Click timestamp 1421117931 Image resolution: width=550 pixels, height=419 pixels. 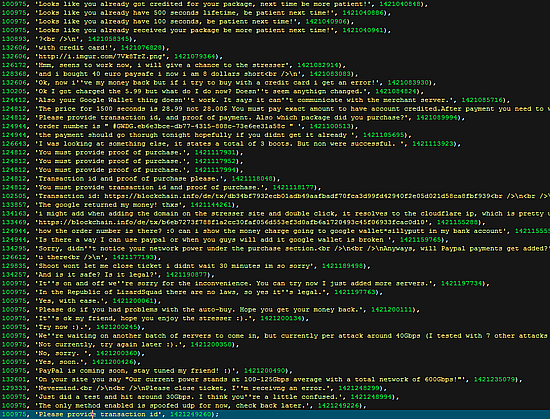[215, 153]
